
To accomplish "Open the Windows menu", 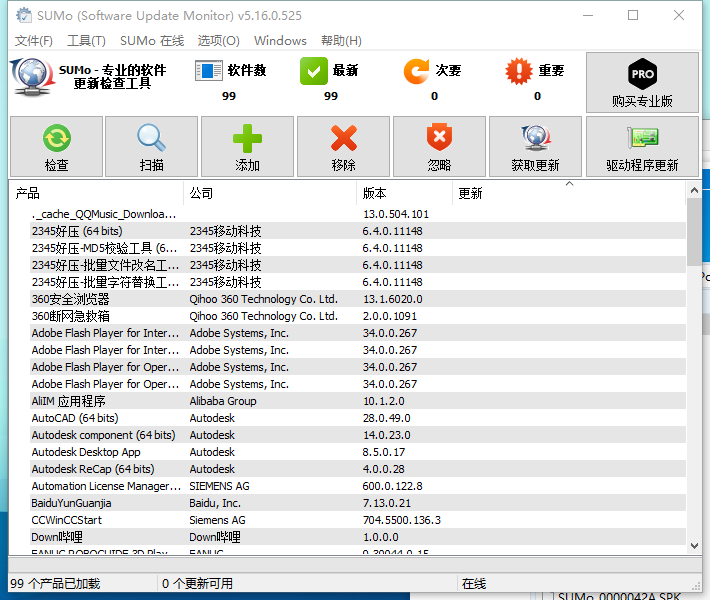I will pyautogui.click(x=280, y=41).
